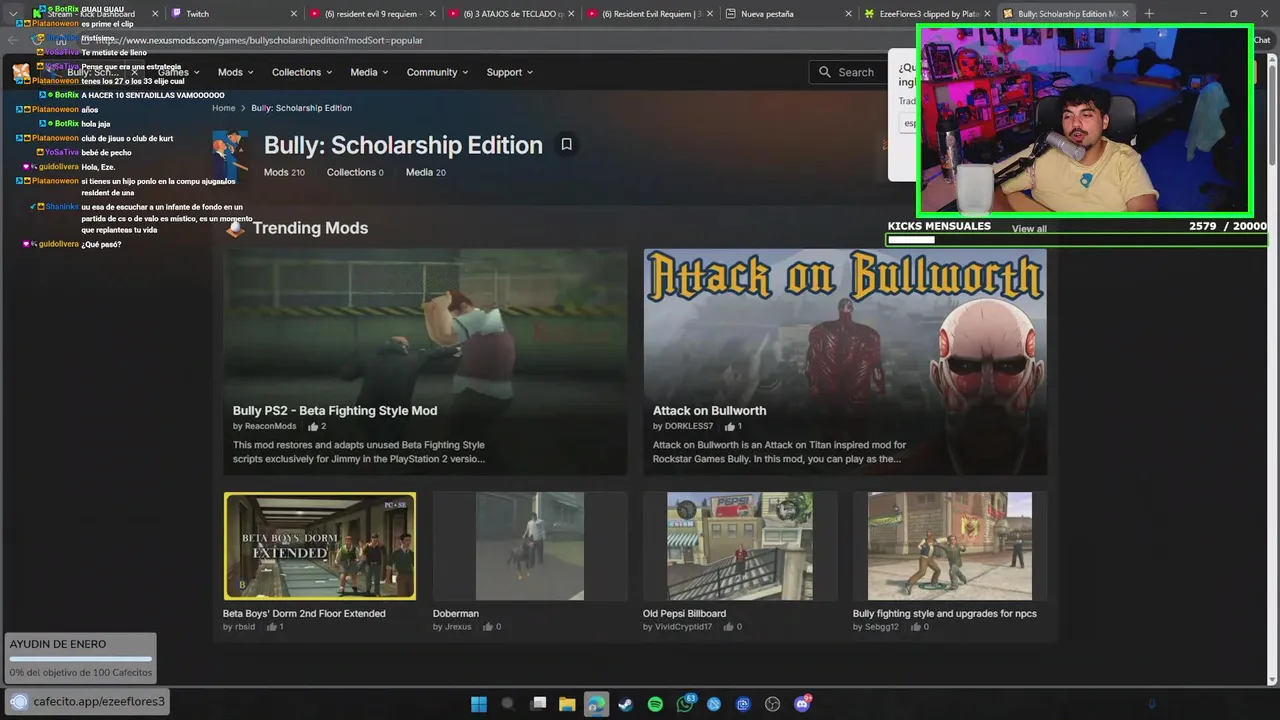
Task: Click the Old Pepsi Billboard title
Action: 684,613
